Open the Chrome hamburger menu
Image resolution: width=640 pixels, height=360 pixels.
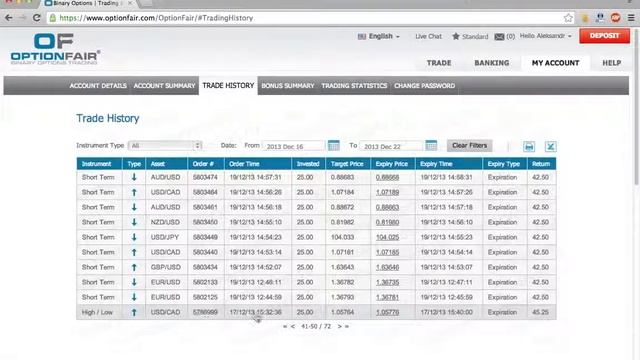click(631, 18)
